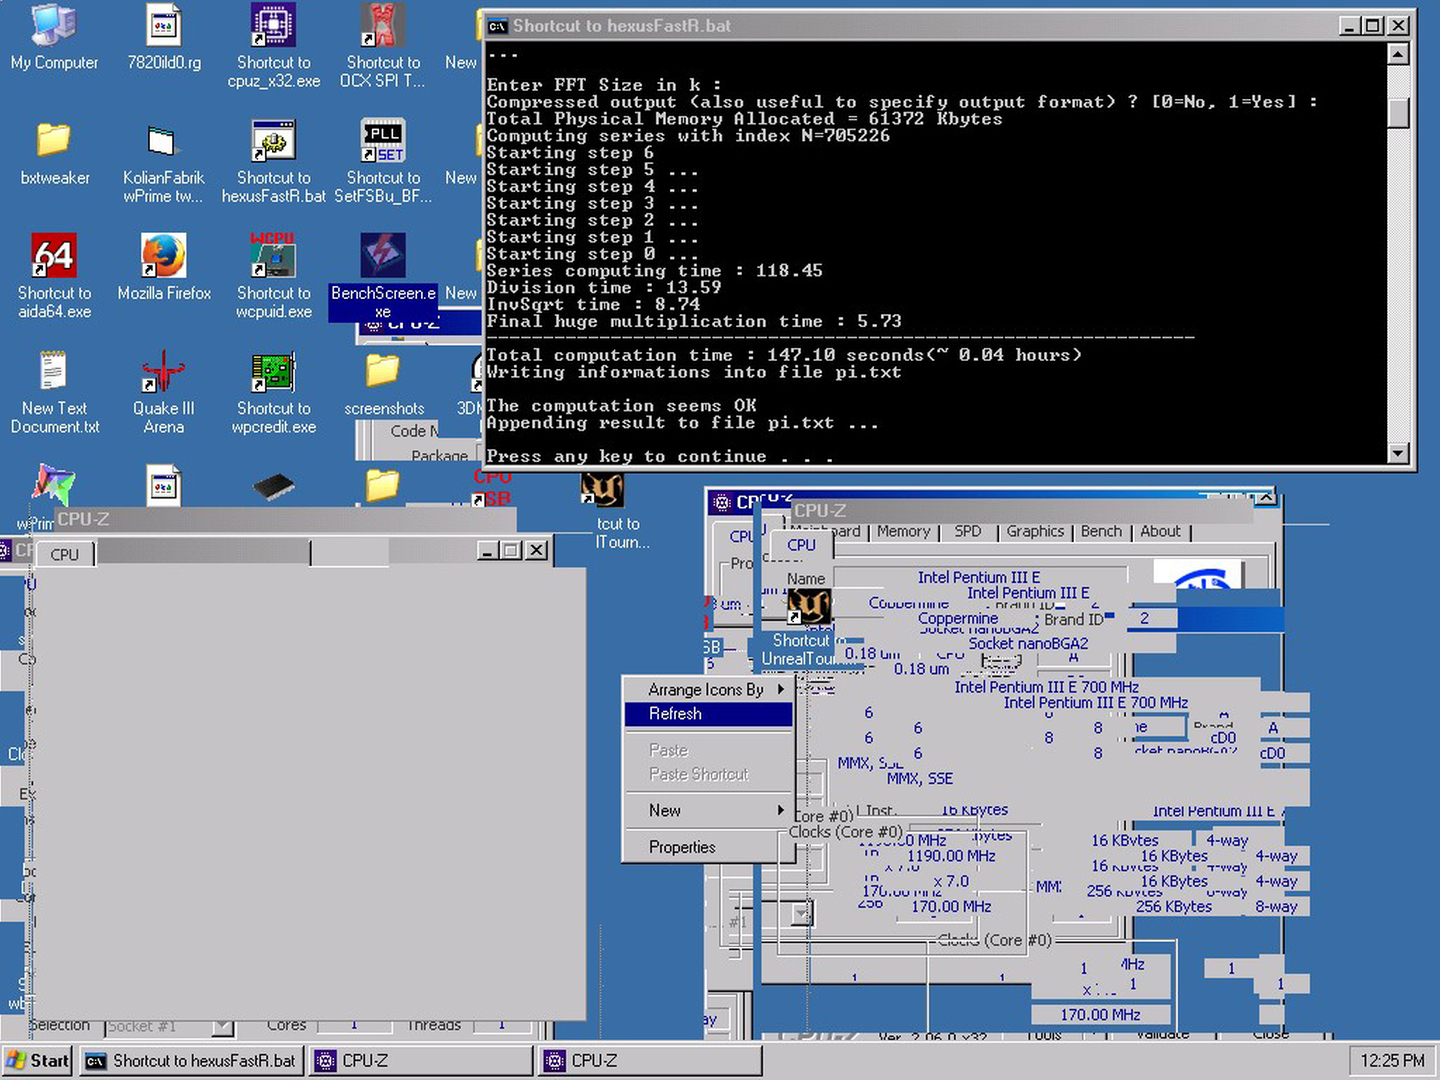Click the console scrollbar up arrow
The image size is (1440, 1080).
tap(1399, 54)
